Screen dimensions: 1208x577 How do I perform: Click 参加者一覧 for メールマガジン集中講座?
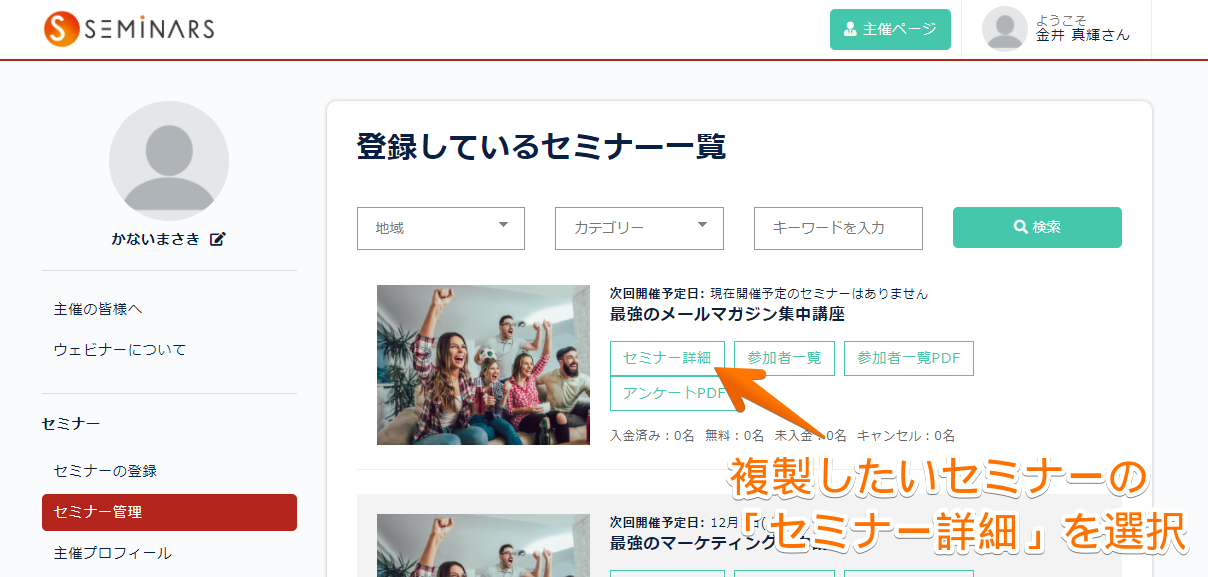click(x=784, y=358)
